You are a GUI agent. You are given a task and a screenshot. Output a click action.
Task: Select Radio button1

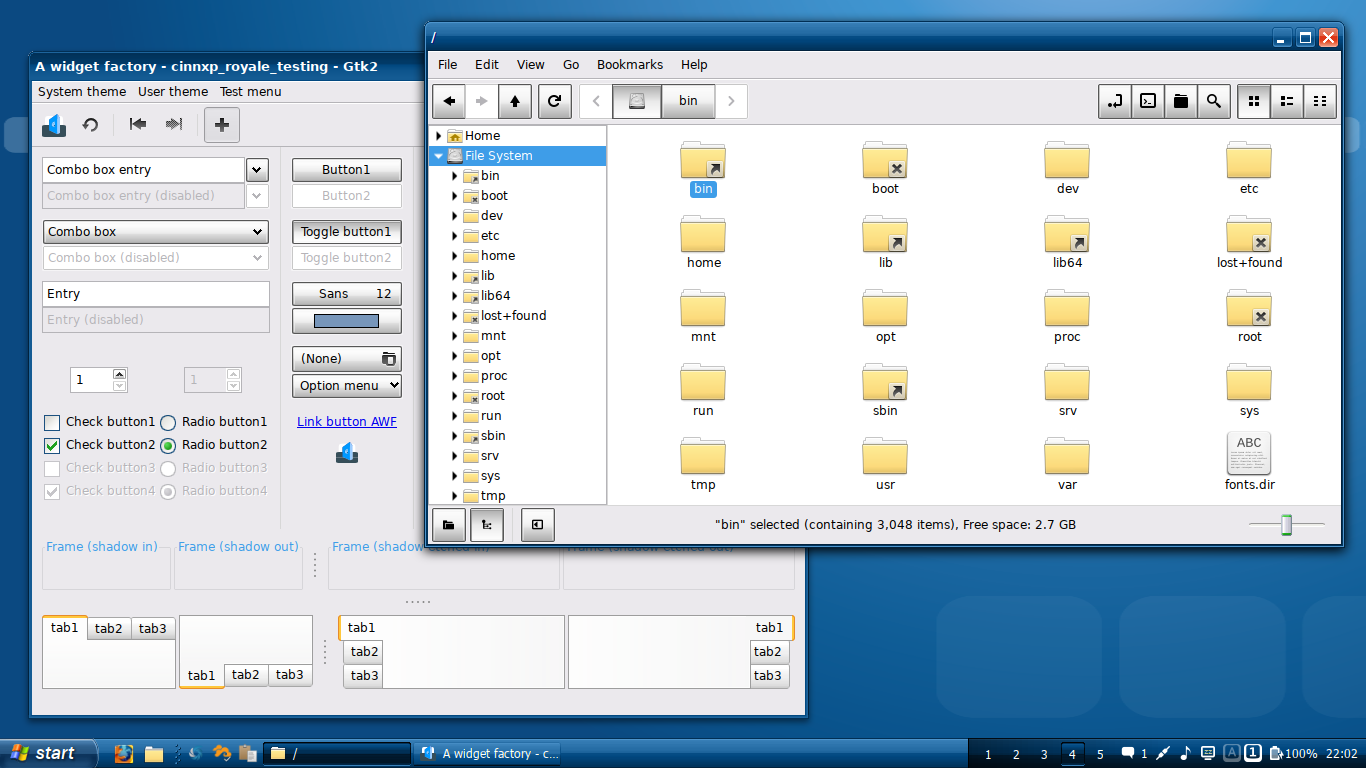[168, 422]
